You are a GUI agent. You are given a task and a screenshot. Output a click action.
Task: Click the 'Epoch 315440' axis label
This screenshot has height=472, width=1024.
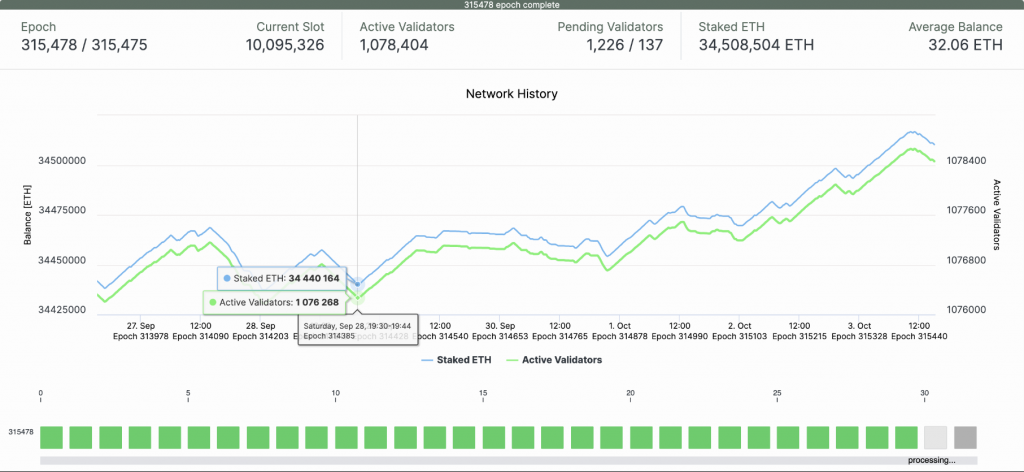coord(919,336)
